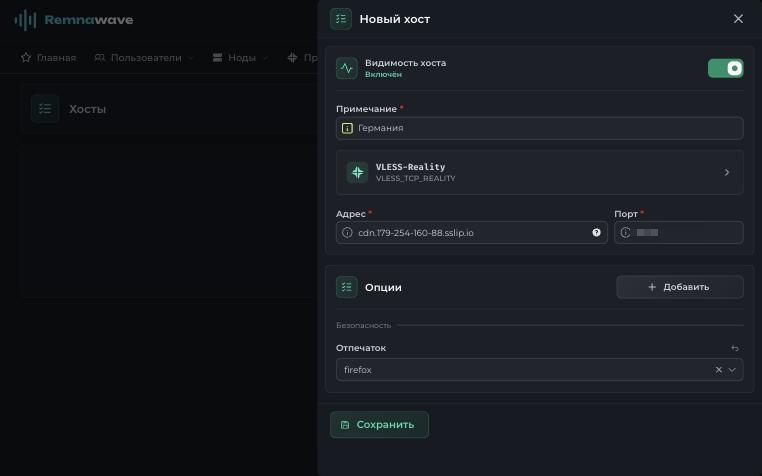
Task: Reset the Отпечаток field with undo icon
Action: pyautogui.click(x=735, y=348)
